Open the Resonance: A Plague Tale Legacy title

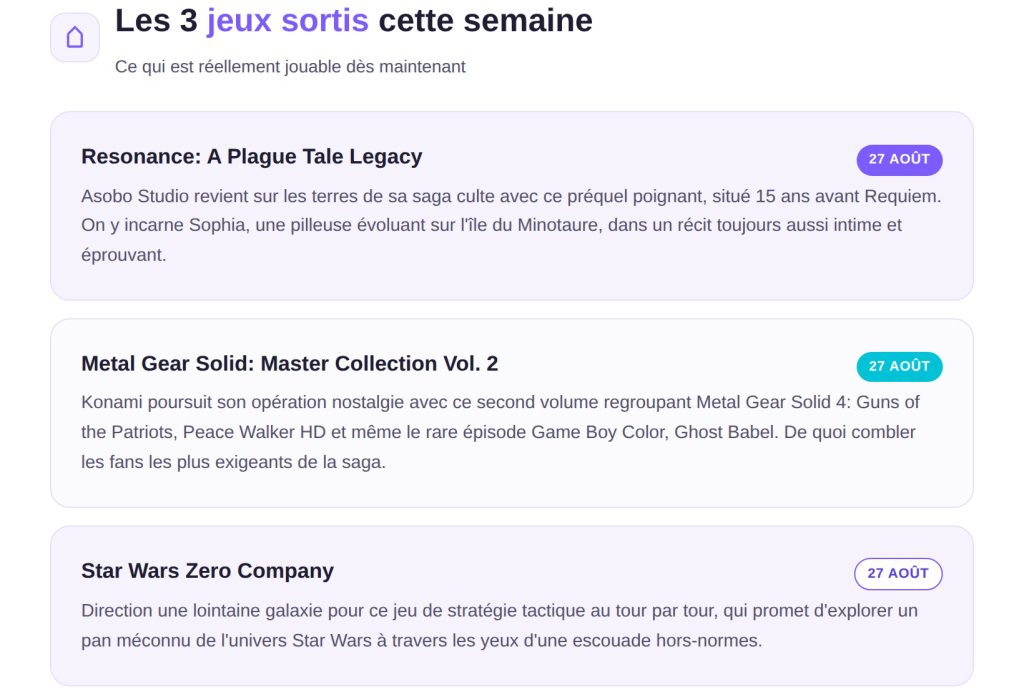coord(251,157)
